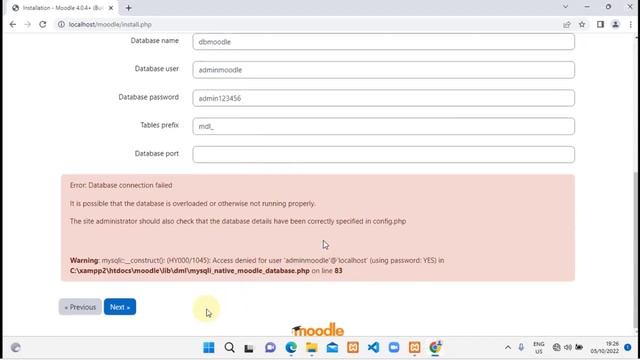Switch to Chrome on the taskbar
Screen dimensions: 640x360
(x=435, y=347)
